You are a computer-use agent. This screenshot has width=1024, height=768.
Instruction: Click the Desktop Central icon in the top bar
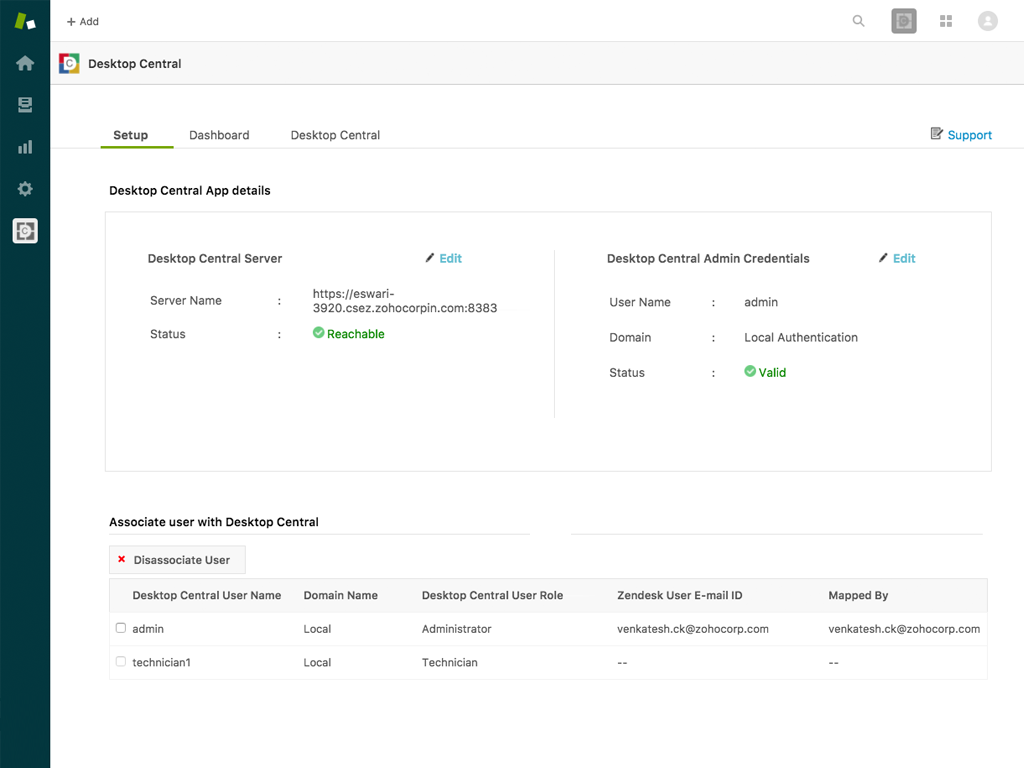(903, 20)
